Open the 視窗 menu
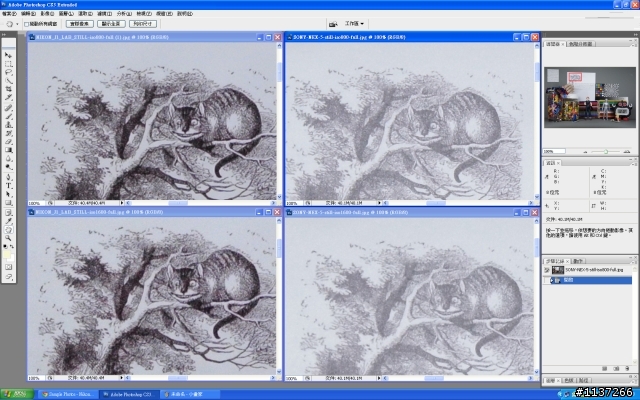The height and width of the screenshot is (400, 640). click(164, 13)
